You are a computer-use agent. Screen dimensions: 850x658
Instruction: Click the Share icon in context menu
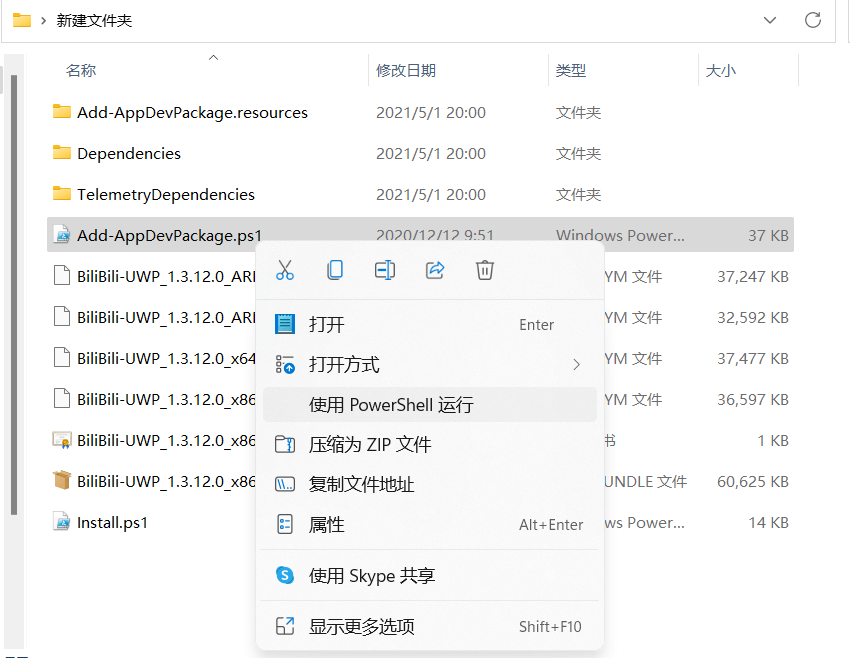coord(435,270)
